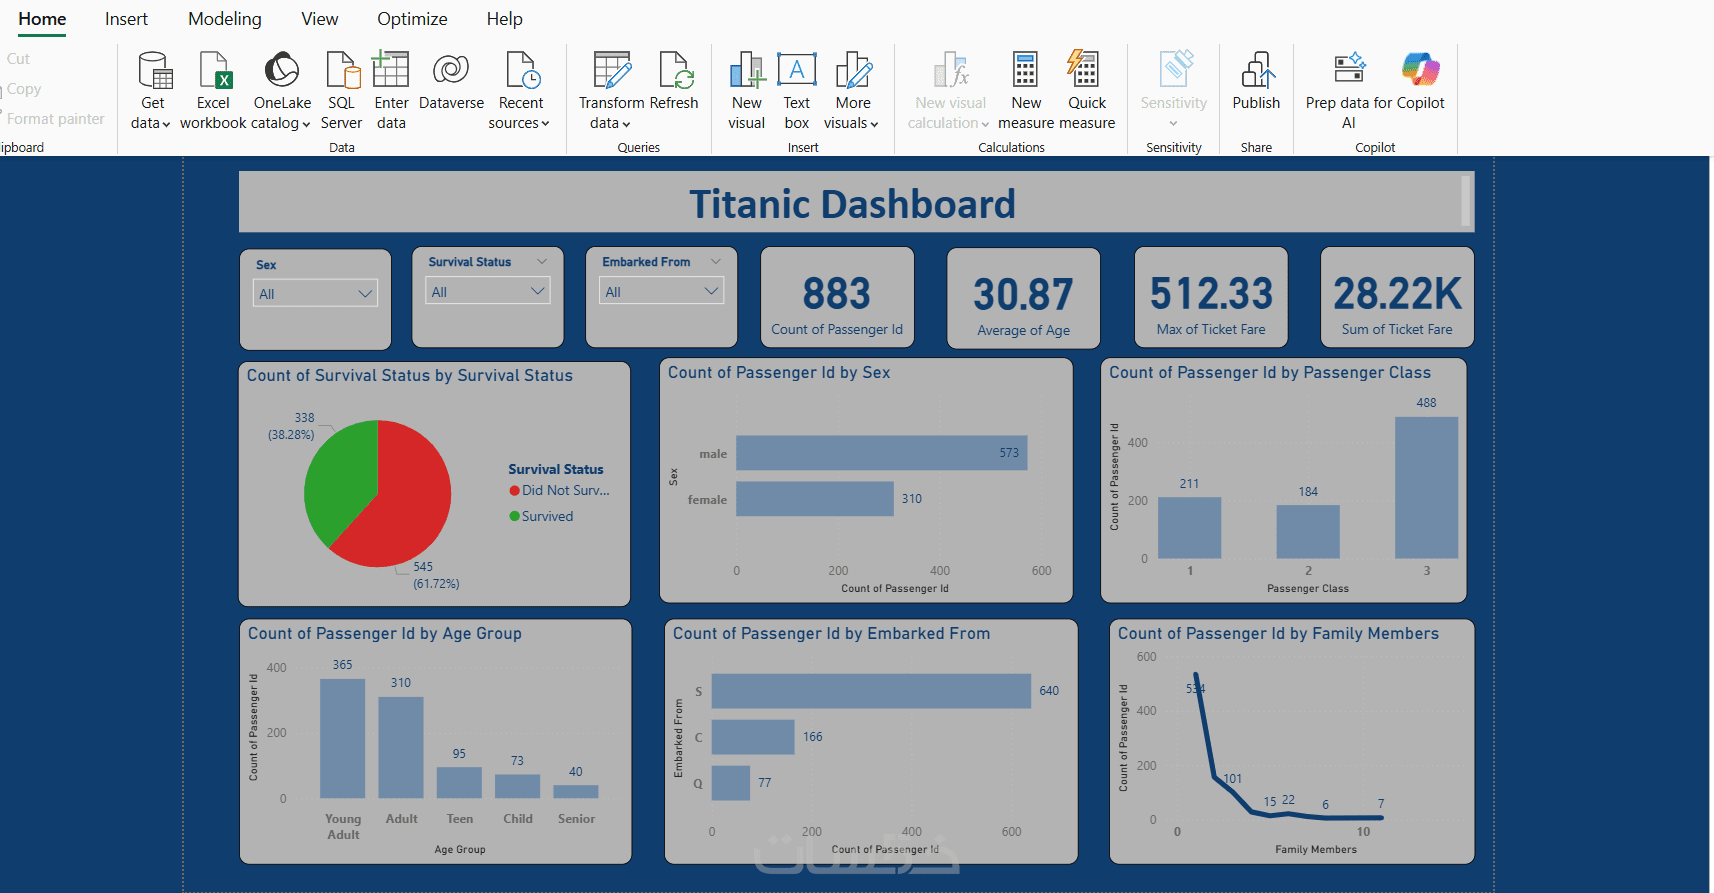This screenshot has width=1714, height=893.
Task: Expand the OneLake catalog dropdown arrow
Action: click(x=306, y=124)
